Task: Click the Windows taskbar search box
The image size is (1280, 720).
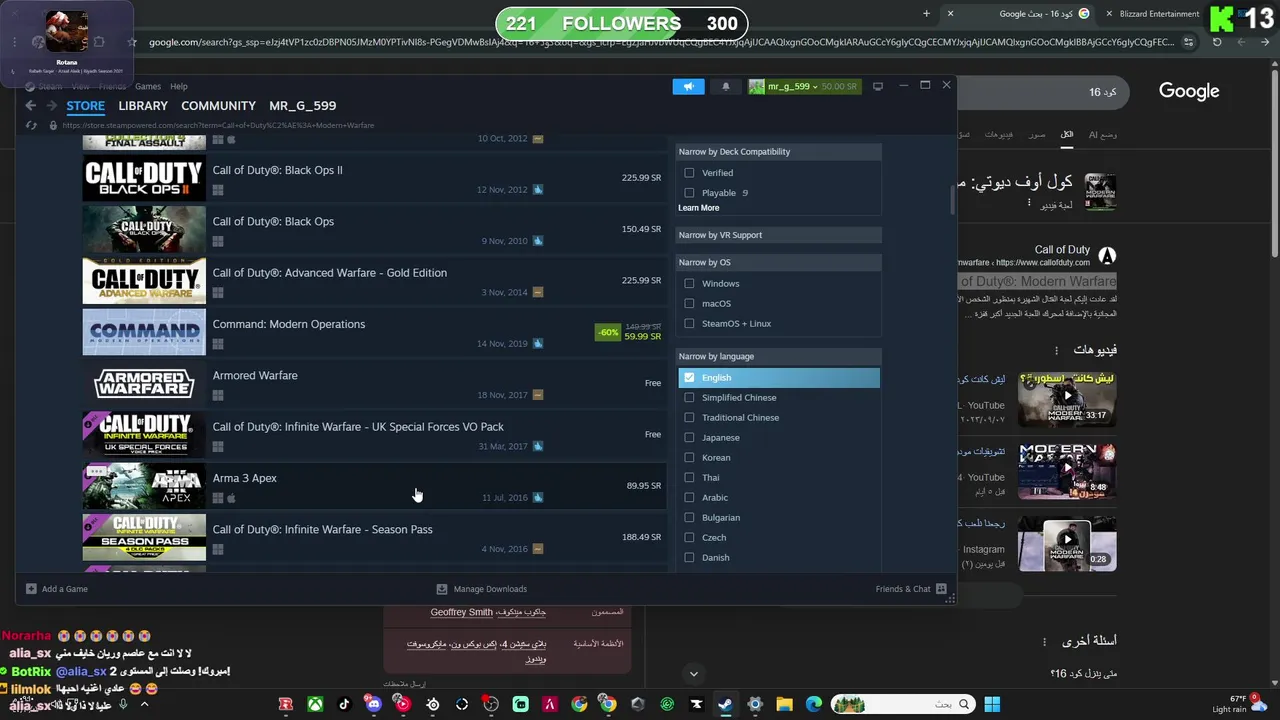Action: click(x=904, y=704)
